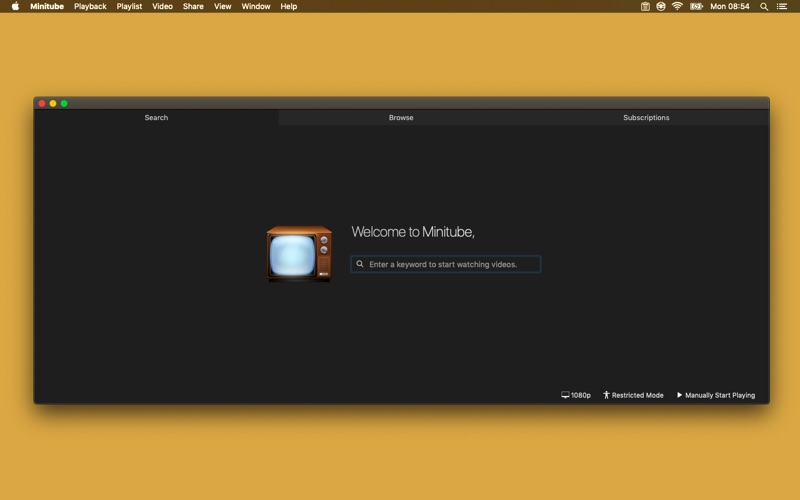Open the Playback menu
Image resolution: width=800 pixels, height=500 pixels.
90,6
